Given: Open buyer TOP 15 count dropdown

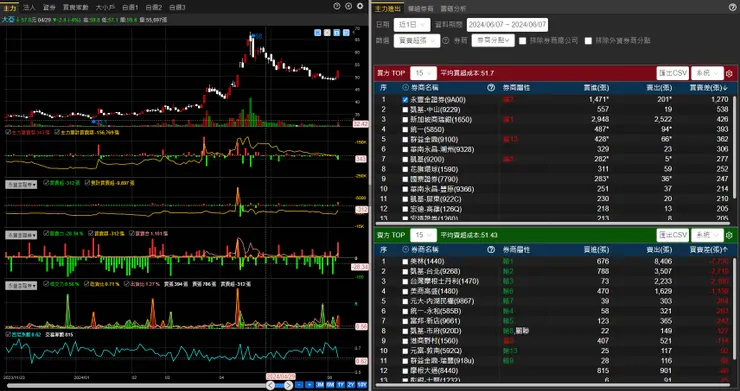Looking at the screenshot, I should tap(423, 74).
